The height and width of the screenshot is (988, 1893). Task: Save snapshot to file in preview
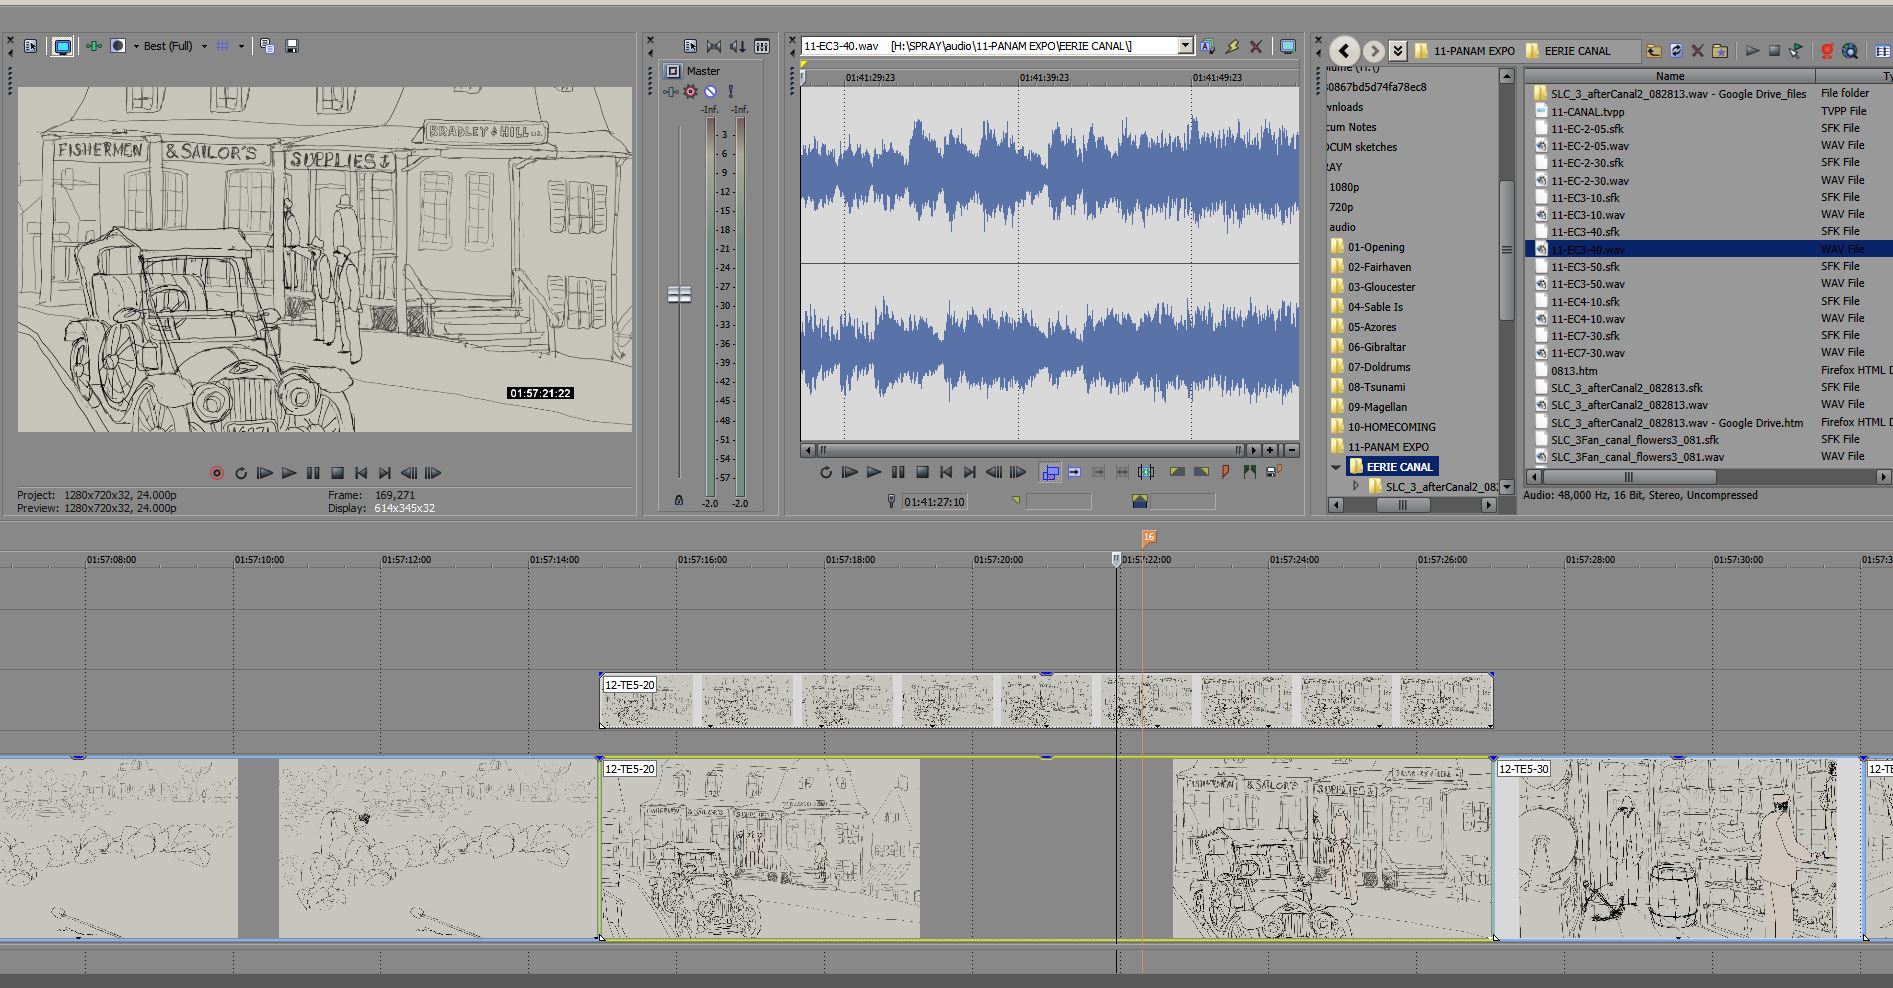pyautogui.click(x=292, y=46)
